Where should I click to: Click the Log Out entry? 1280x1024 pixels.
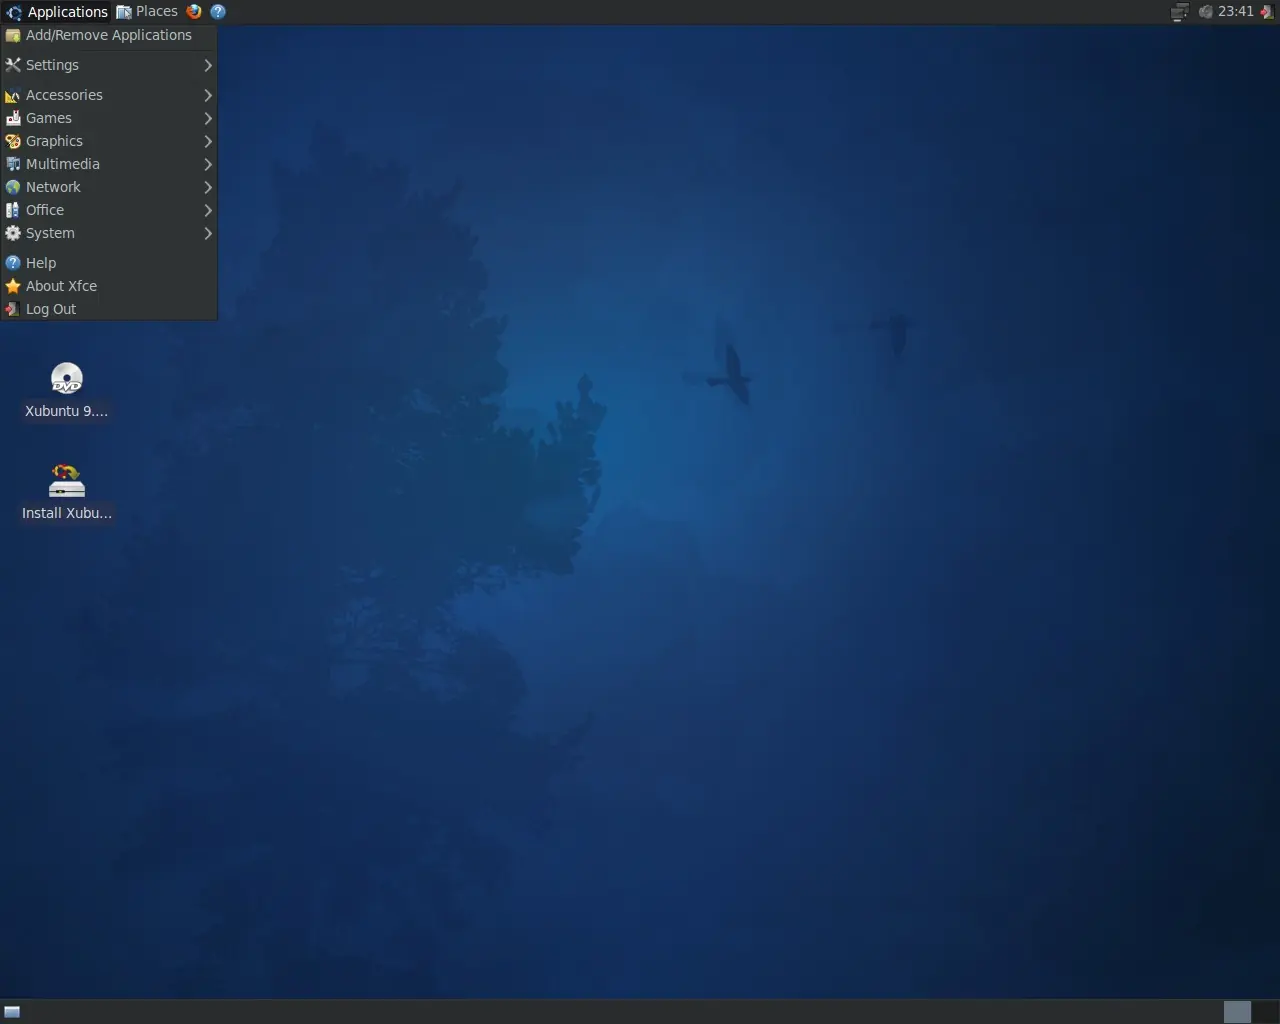coord(50,309)
